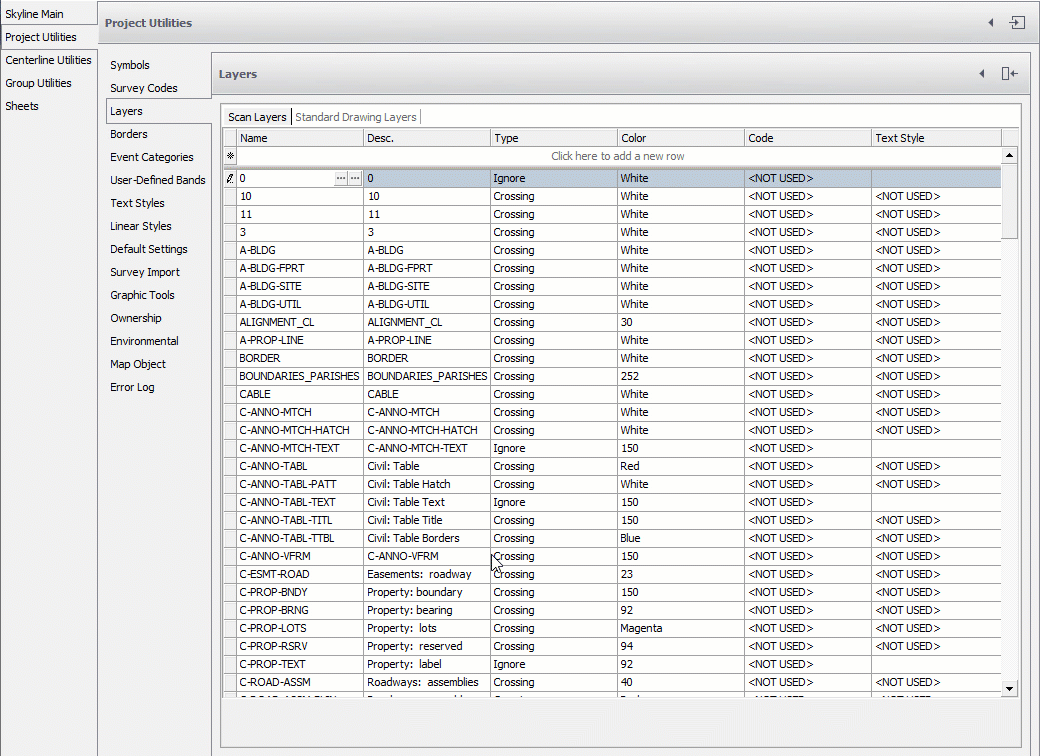Click 'Roadways: assemblies' description cell
This screenshot has height=756, width=1040.
427,682
